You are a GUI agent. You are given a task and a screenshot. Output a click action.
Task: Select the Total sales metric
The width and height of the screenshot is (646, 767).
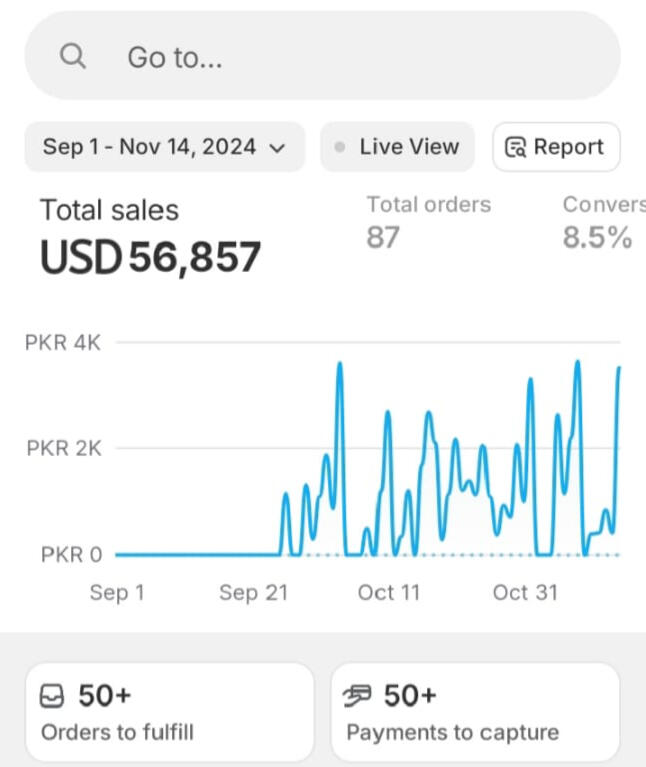pos(109,210)
